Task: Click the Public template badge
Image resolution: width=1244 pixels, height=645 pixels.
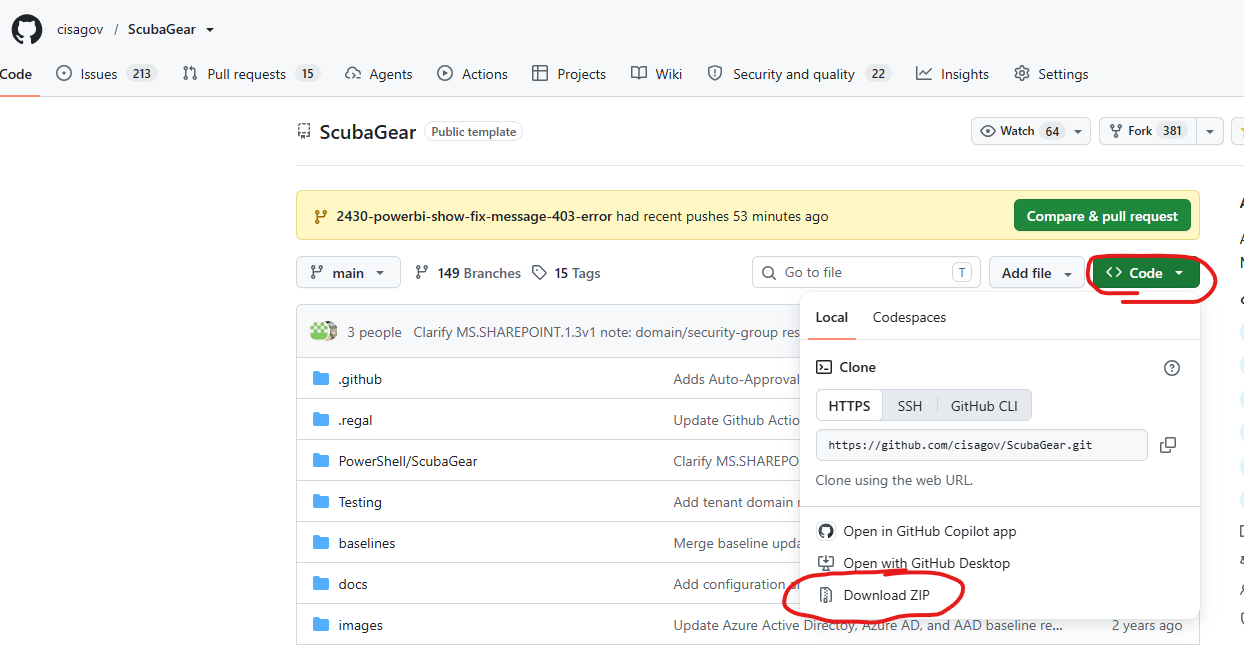Action: click(x=474, y=132)
